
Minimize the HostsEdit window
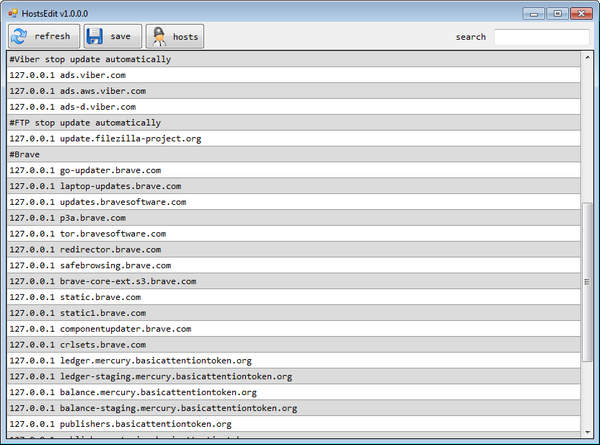click(x=534, y=14)
